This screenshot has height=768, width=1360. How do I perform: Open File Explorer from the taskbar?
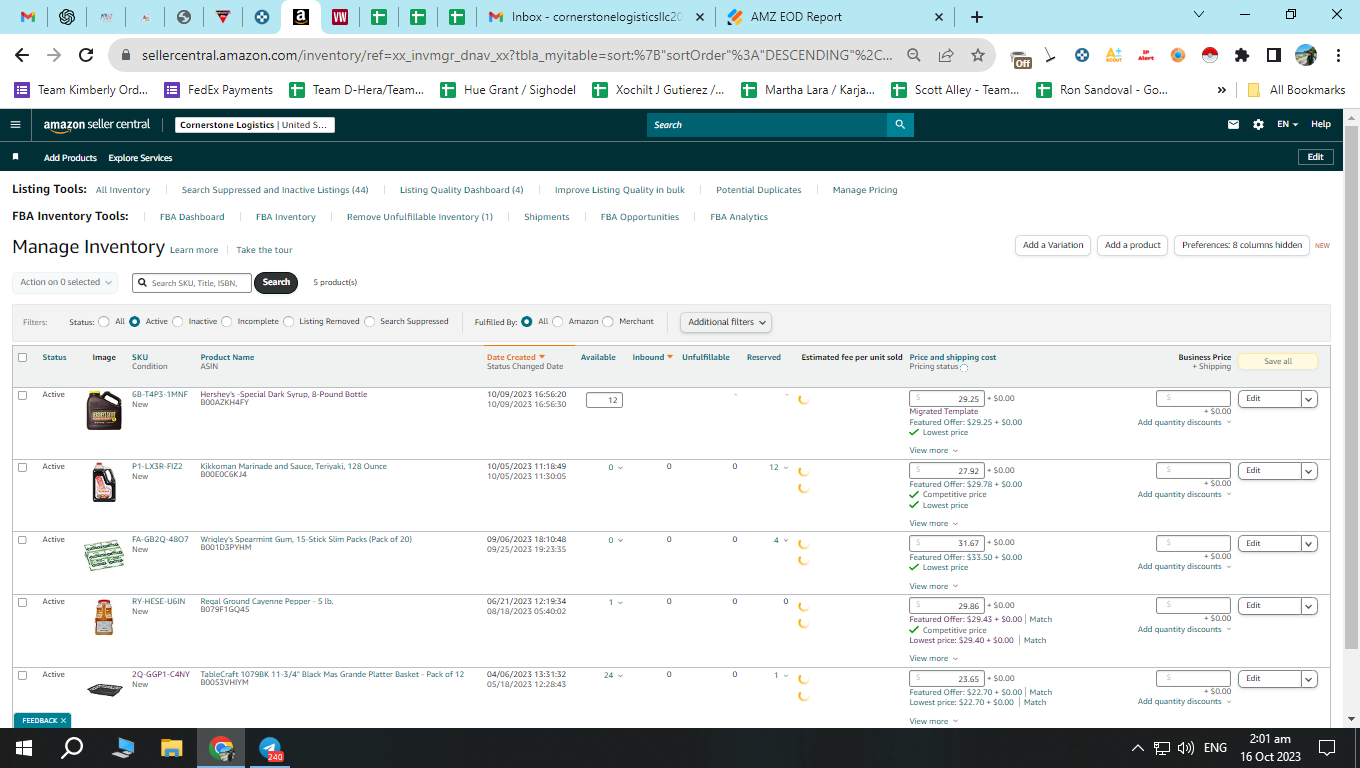[172, 747]
